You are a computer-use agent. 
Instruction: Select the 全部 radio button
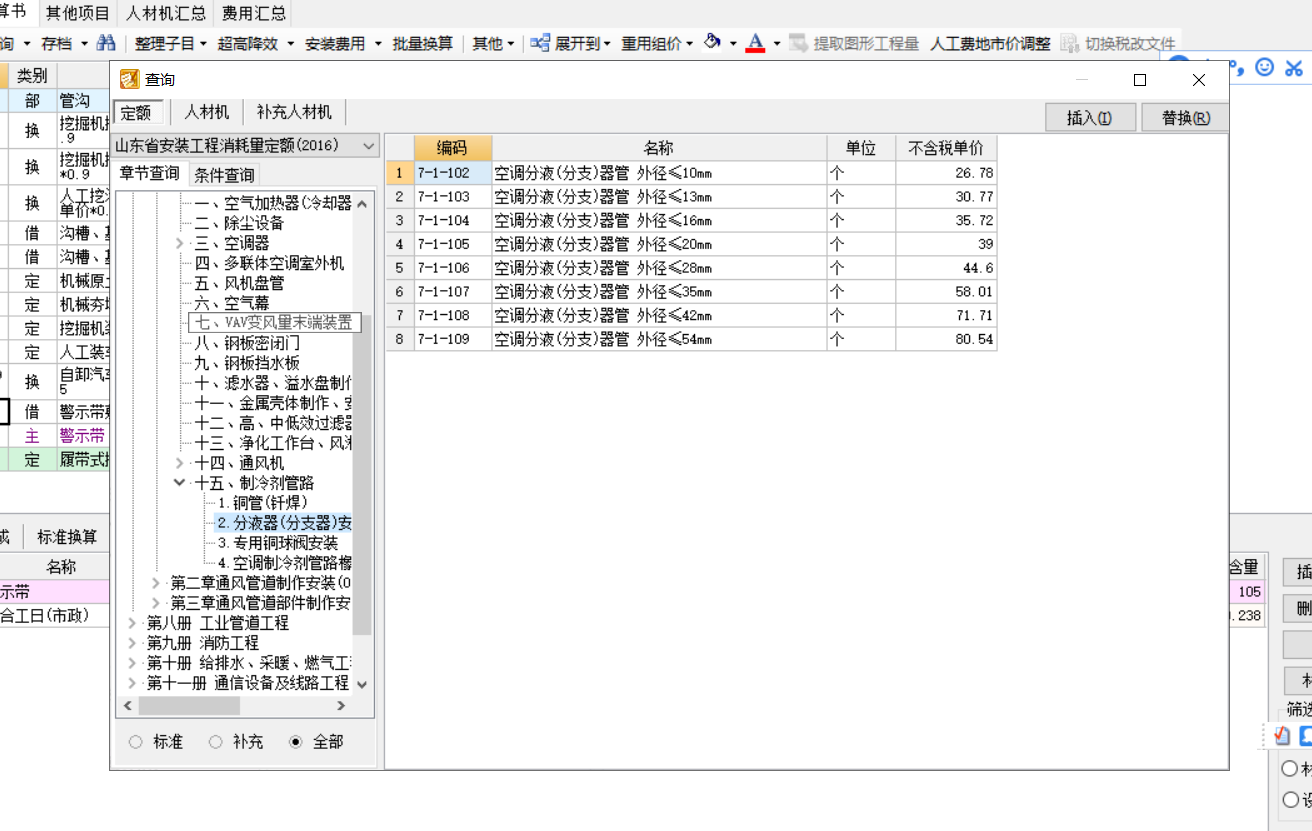[x=295, y=742]
